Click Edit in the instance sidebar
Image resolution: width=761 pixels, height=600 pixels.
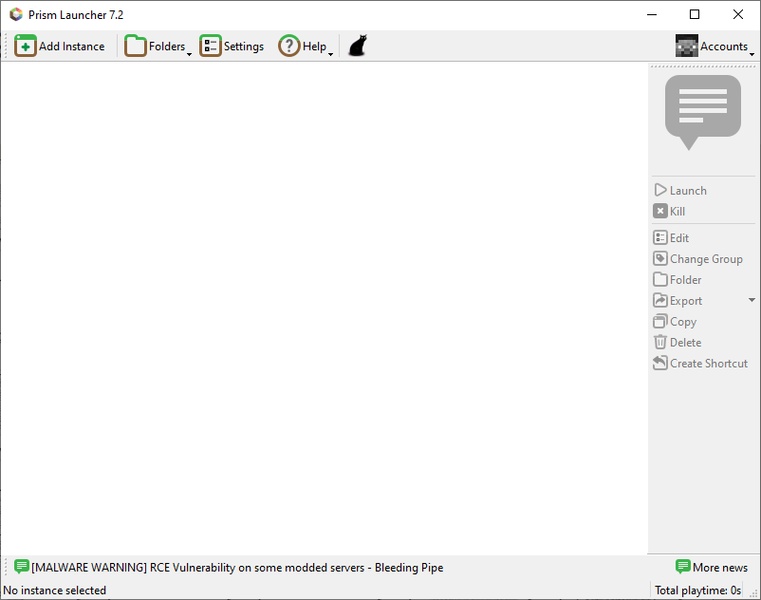point(671,238)
